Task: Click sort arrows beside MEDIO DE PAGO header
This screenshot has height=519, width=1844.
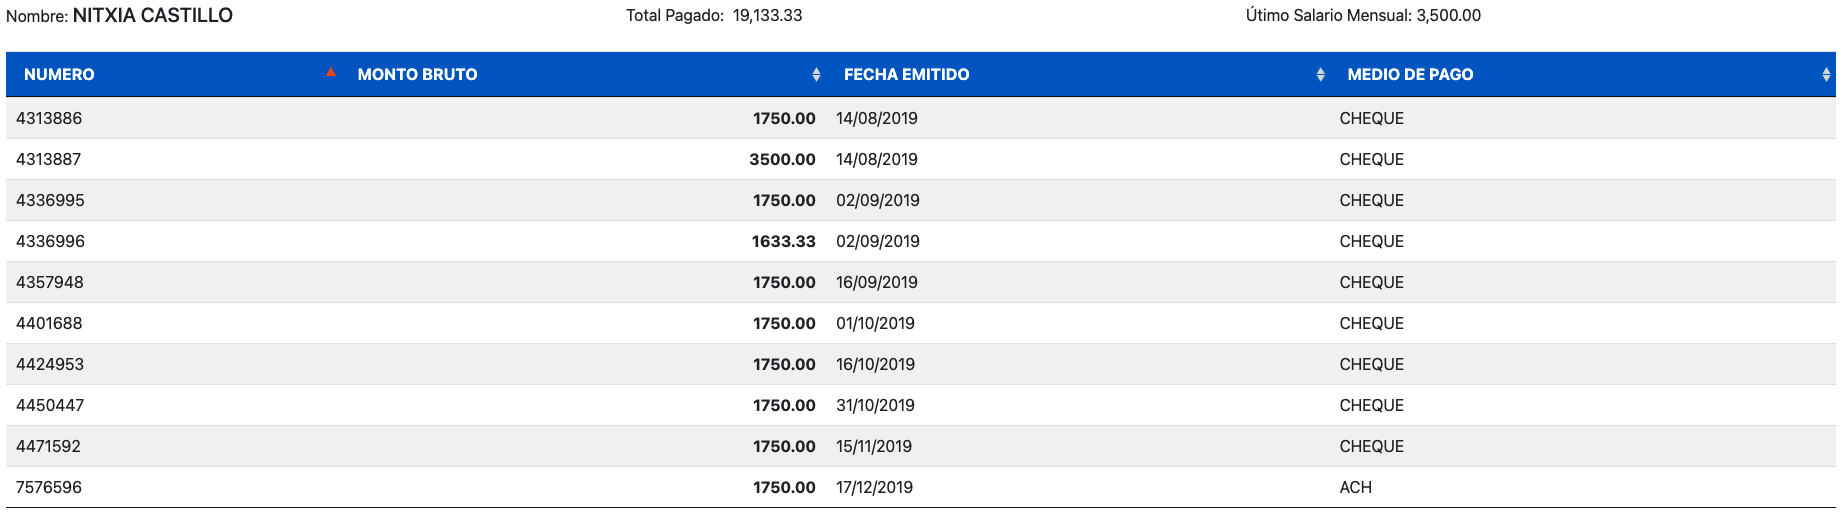Action: coord(1826,75)
